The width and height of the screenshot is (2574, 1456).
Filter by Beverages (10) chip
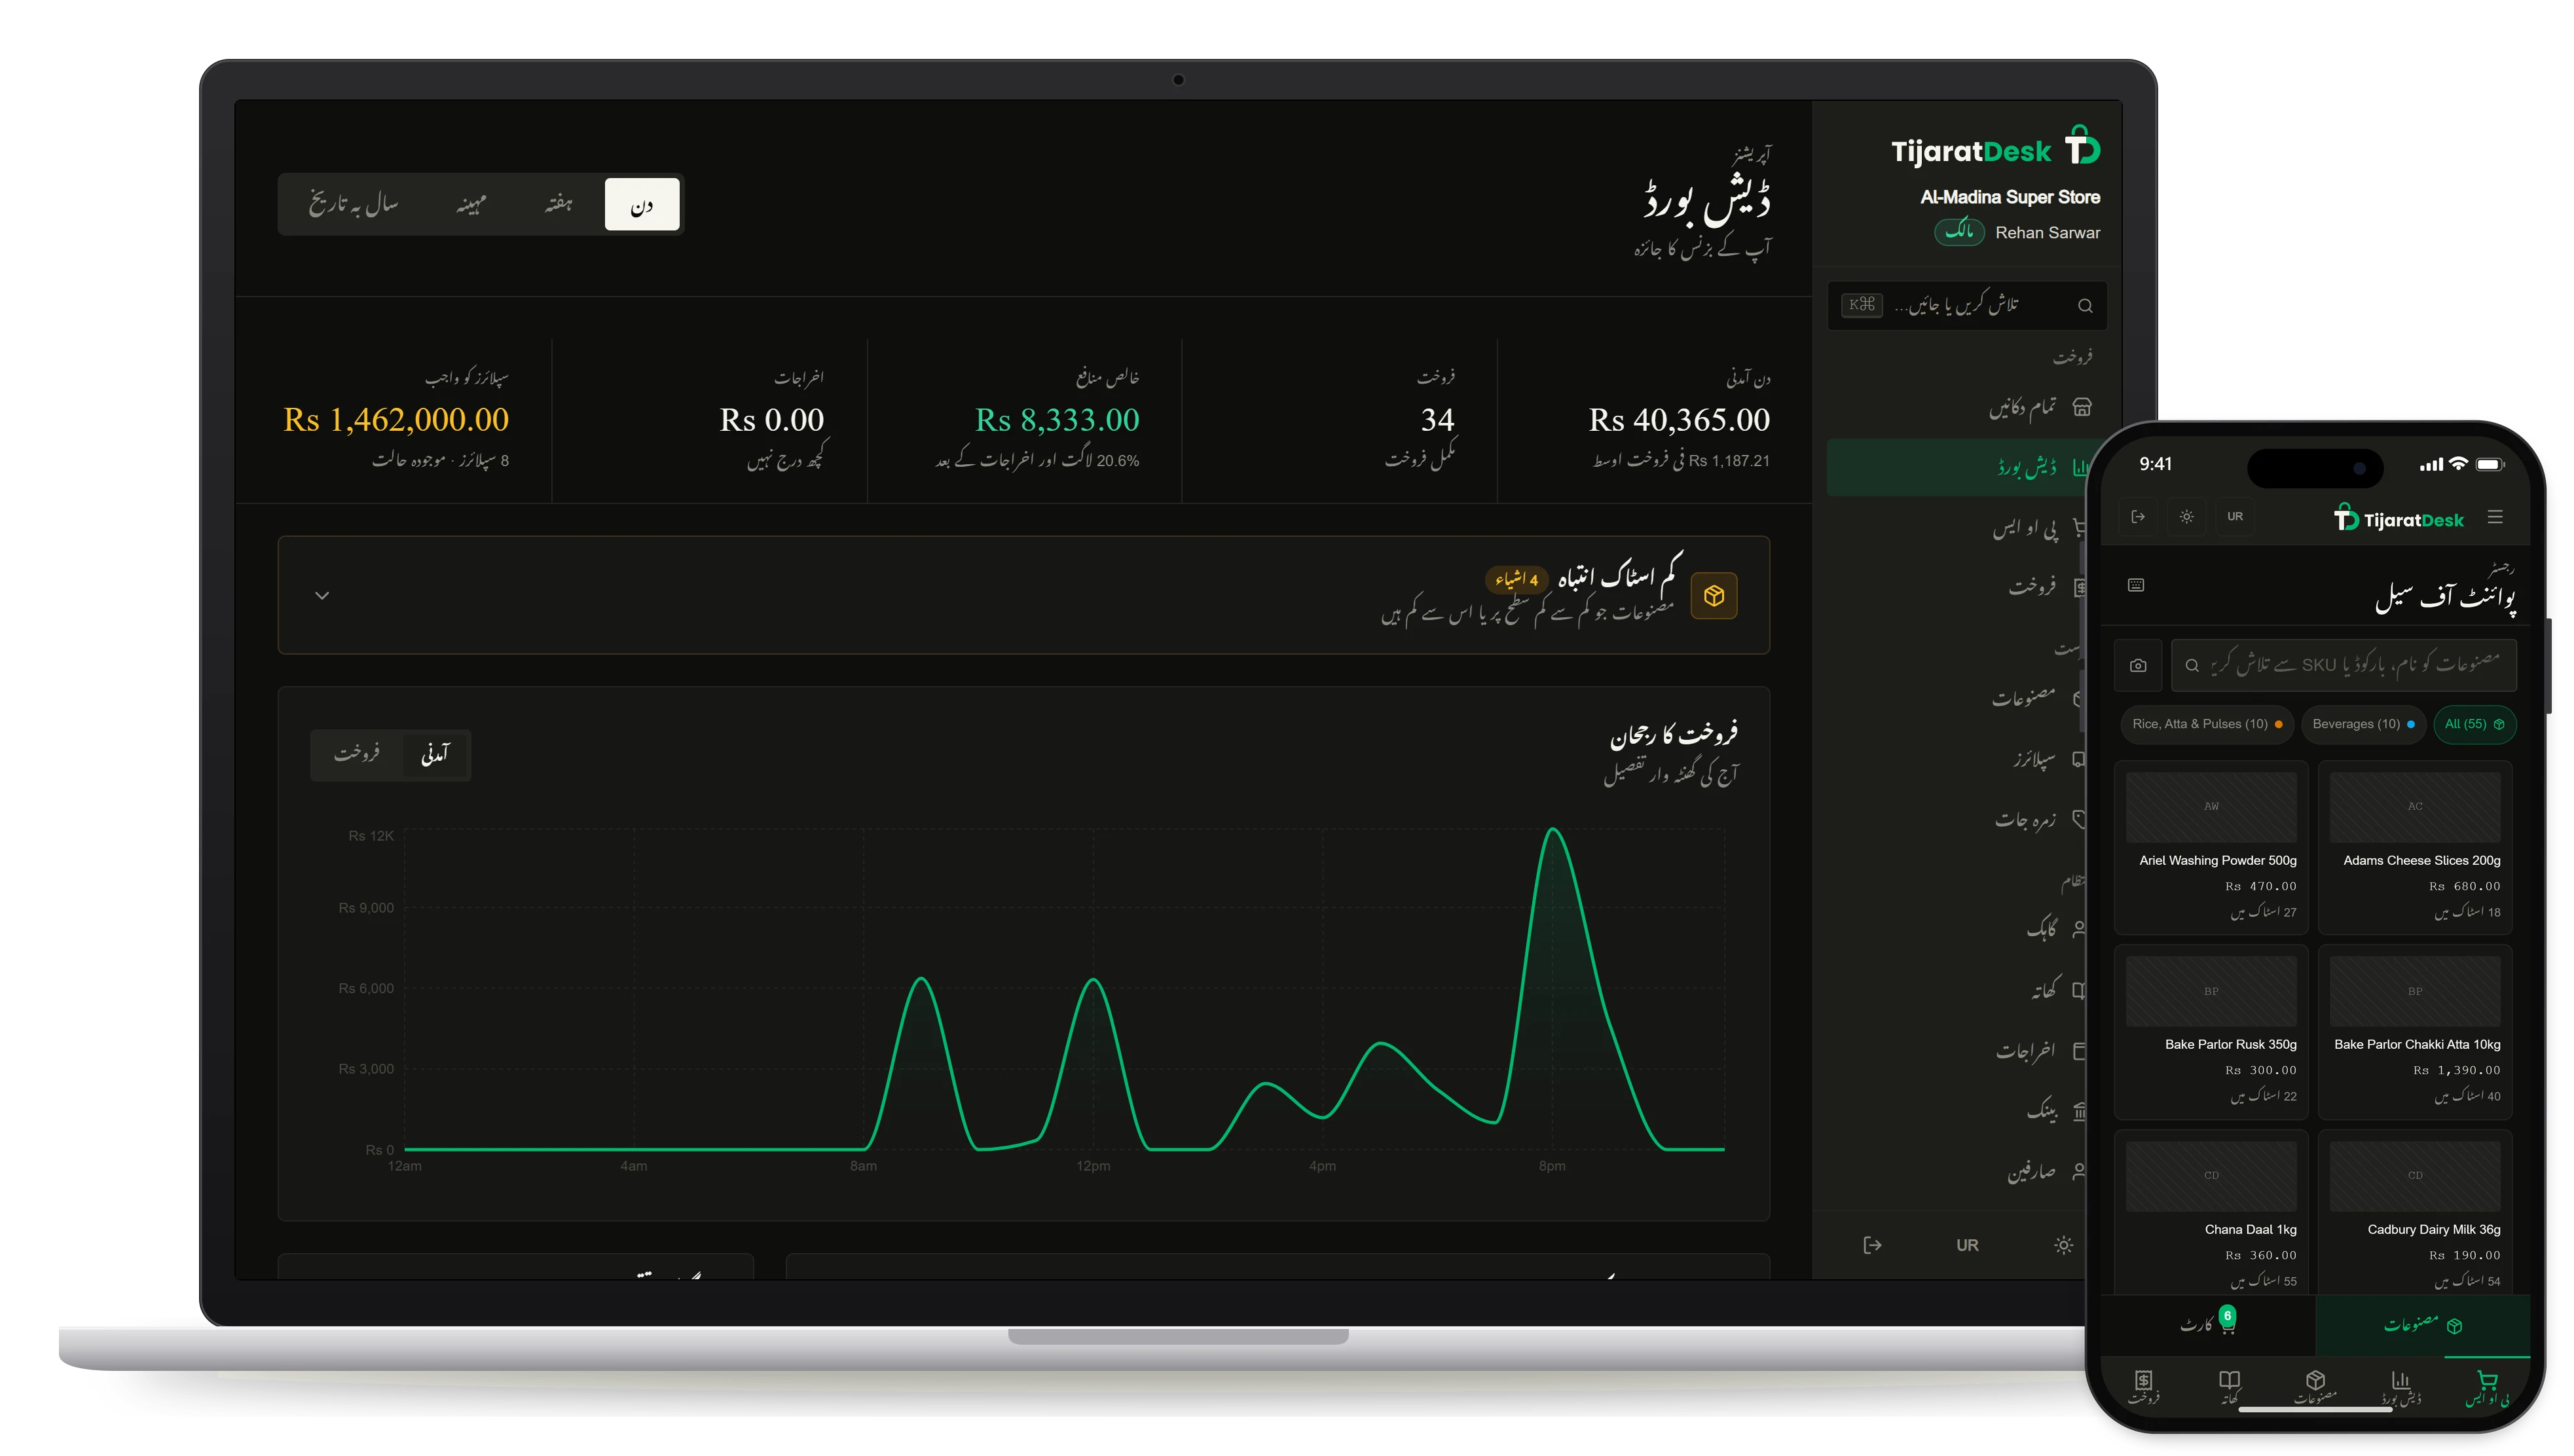pos(2363,724)
